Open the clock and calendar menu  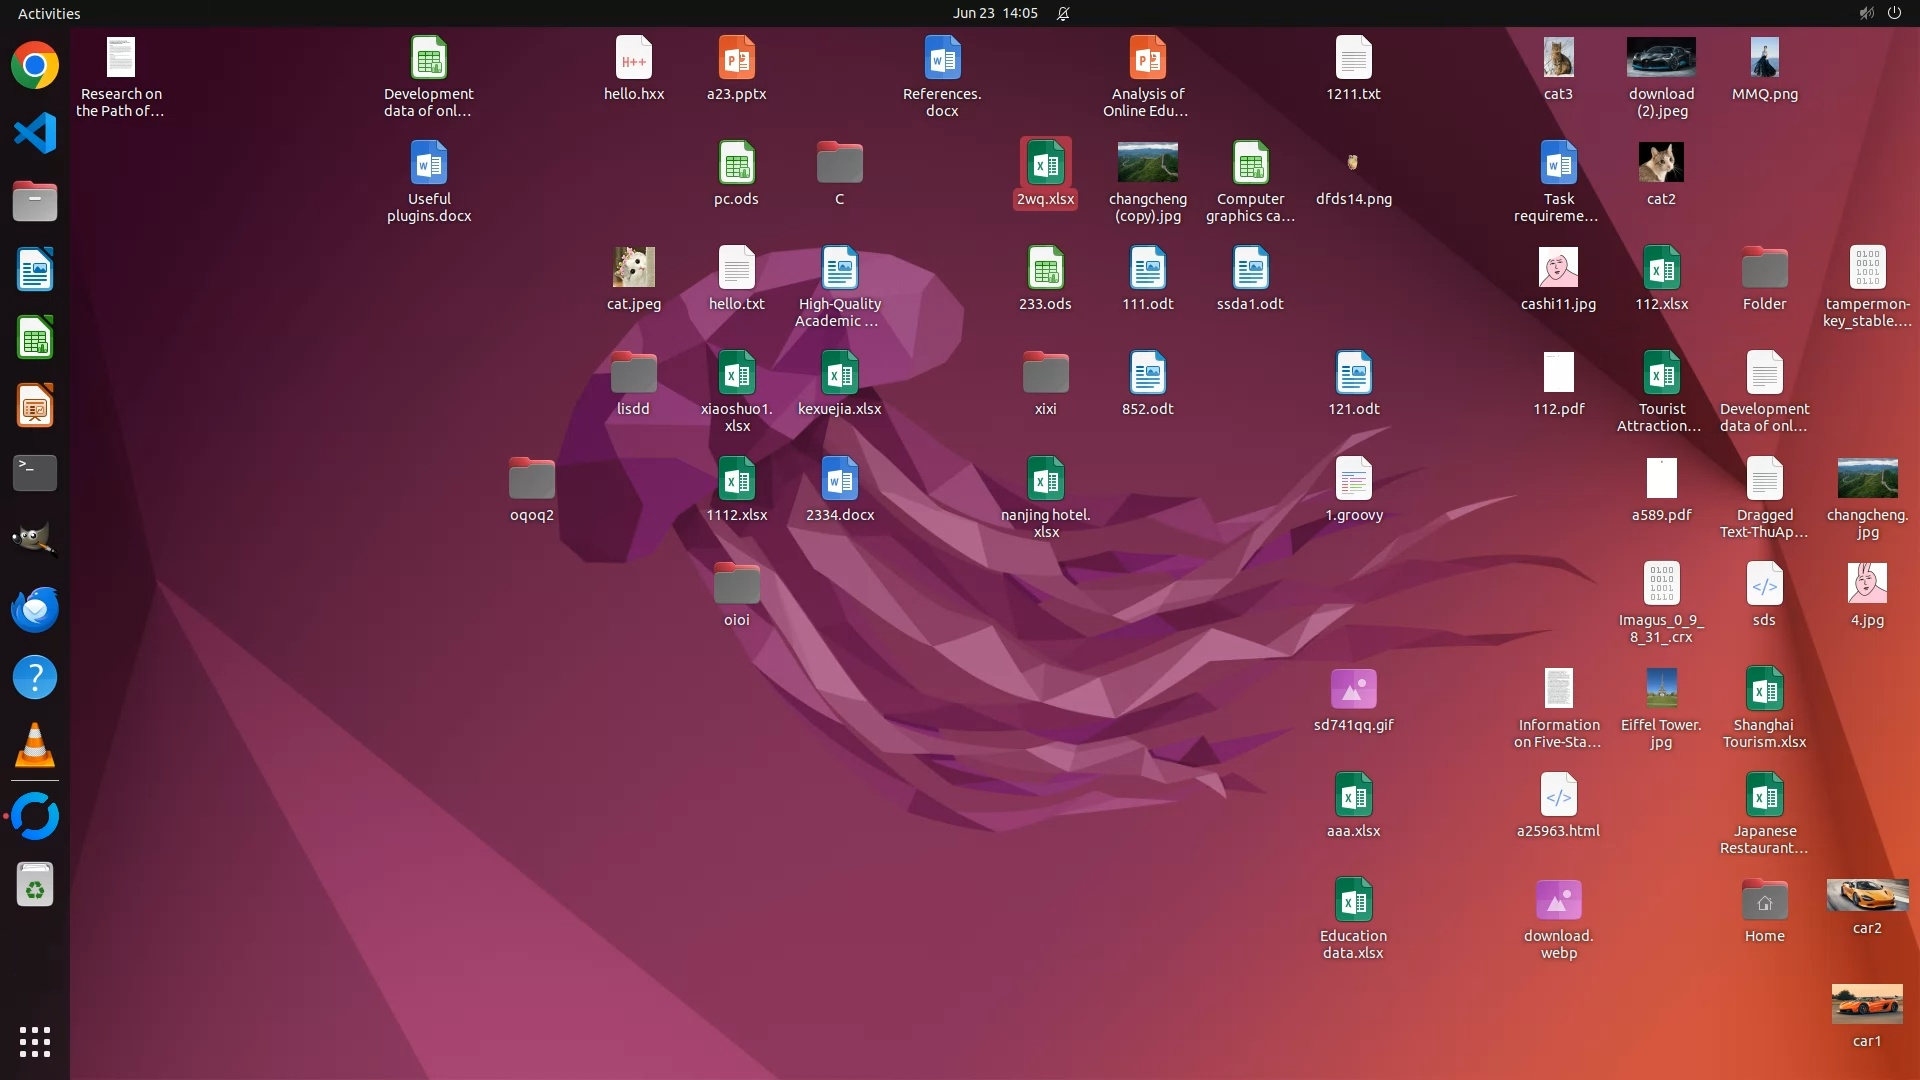994,13
